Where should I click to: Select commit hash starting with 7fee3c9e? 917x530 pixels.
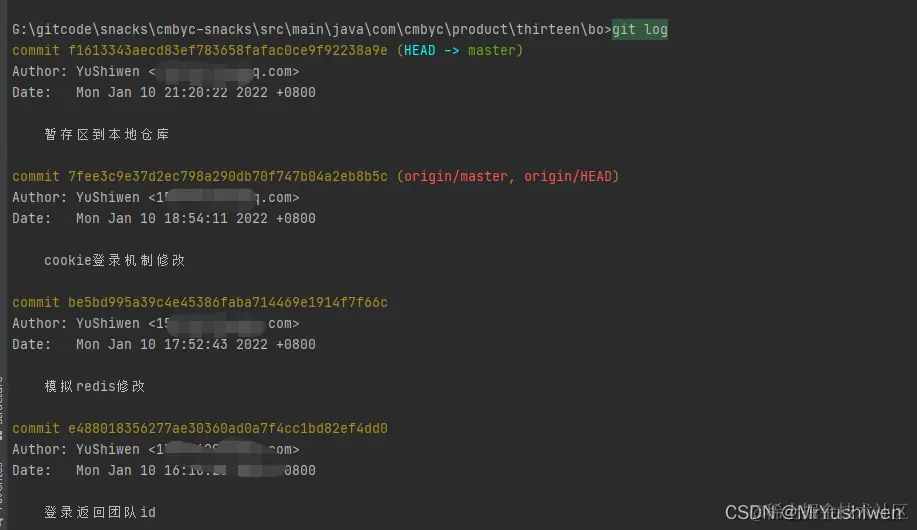point(227,176)
